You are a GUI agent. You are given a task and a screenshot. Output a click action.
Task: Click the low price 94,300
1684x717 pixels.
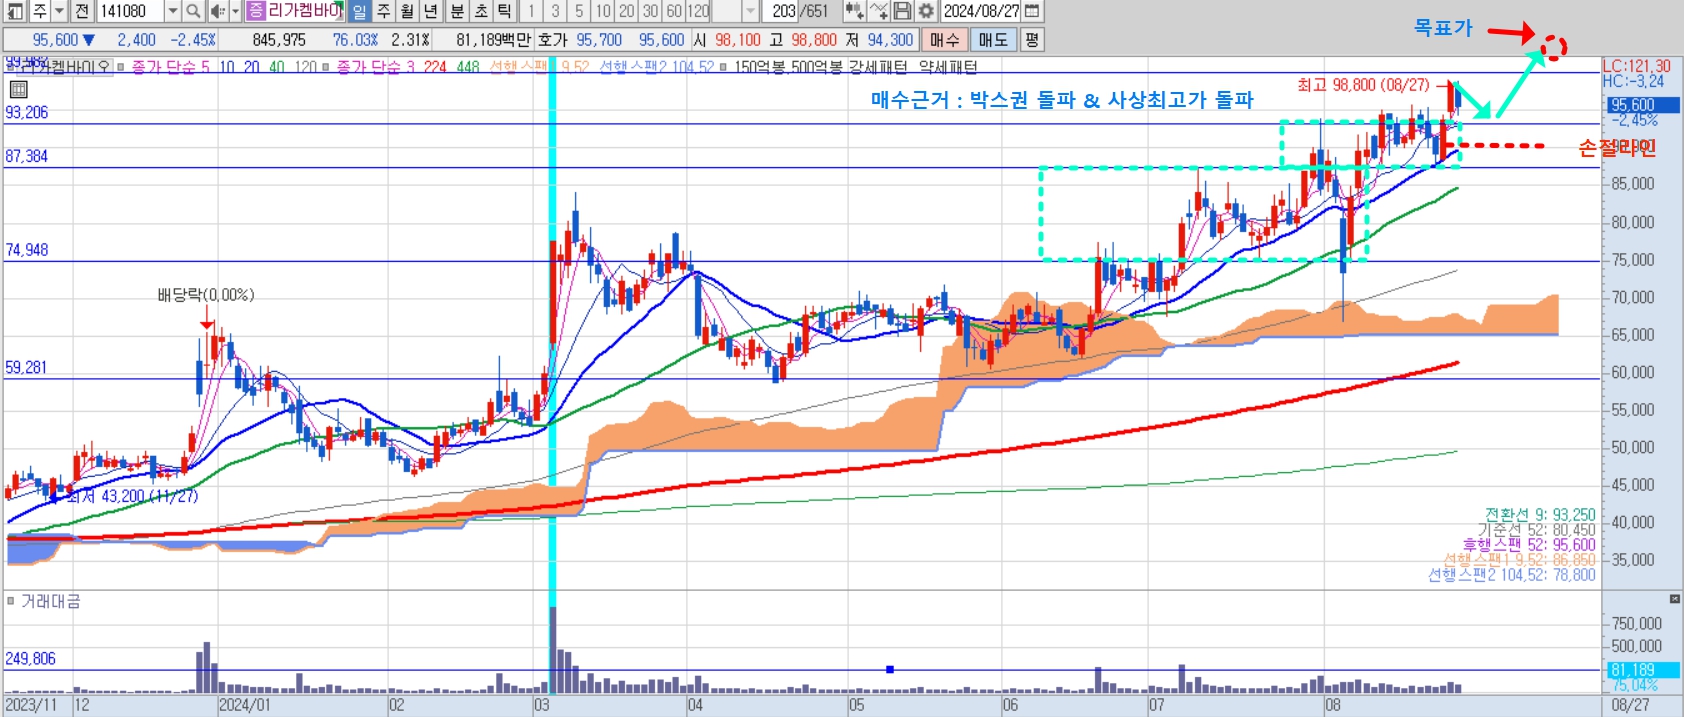click(x=890, y=40)
